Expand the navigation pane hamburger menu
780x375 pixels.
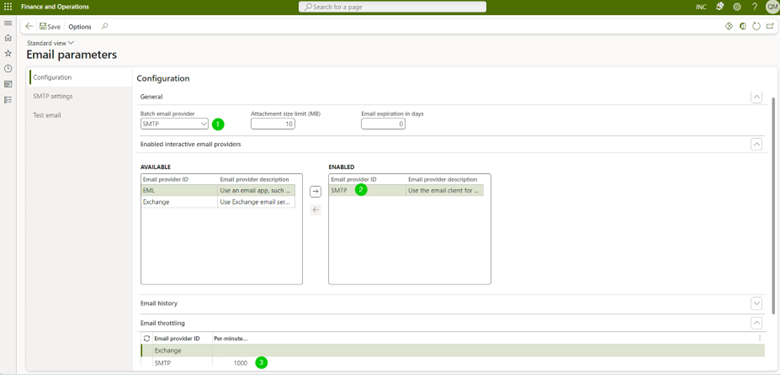pos(8,23)
